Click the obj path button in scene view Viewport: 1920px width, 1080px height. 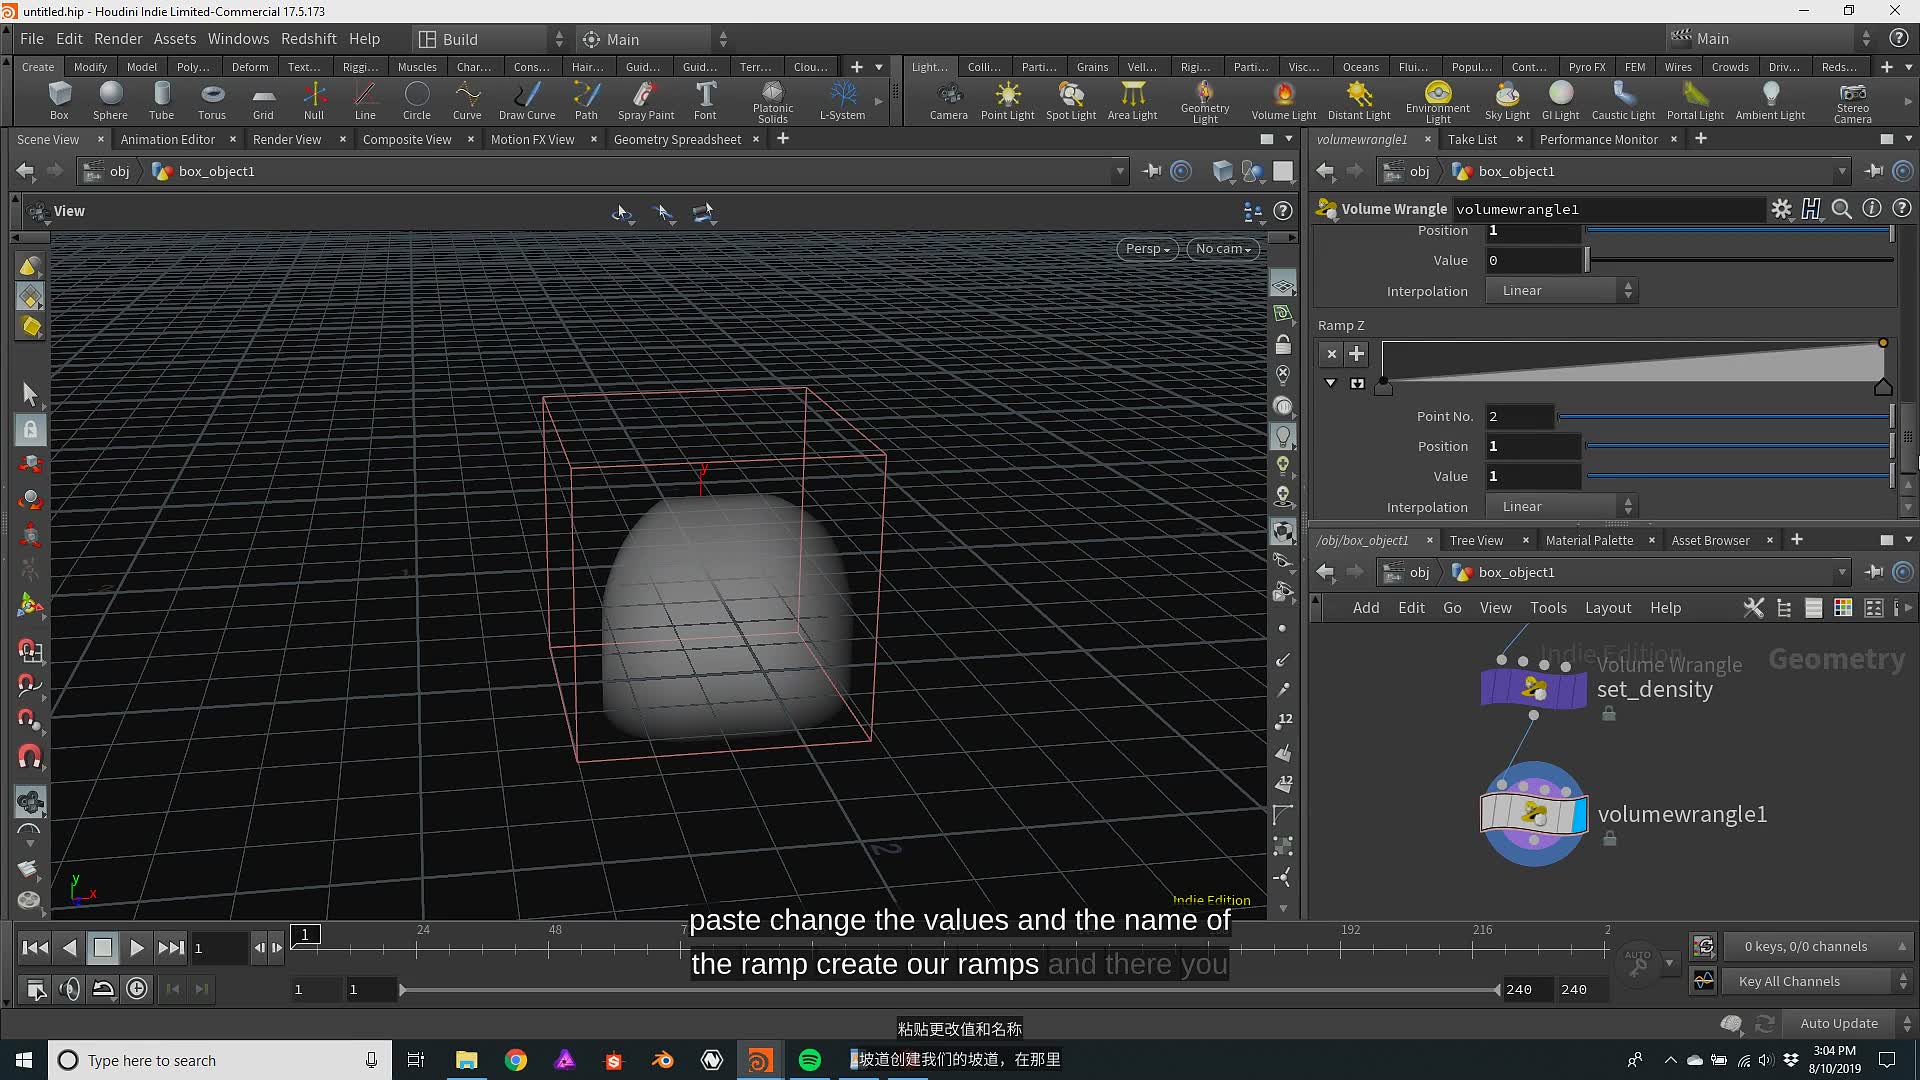[108, 171]
